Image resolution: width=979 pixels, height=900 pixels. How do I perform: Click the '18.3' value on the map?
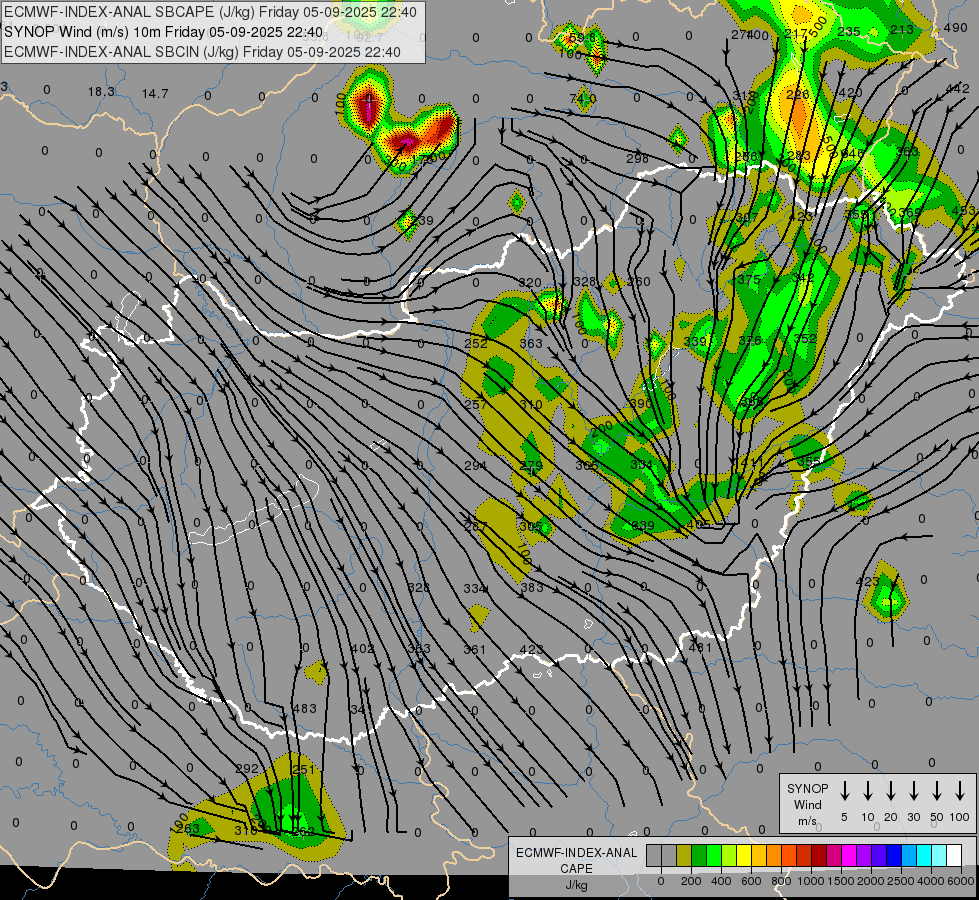101,92
